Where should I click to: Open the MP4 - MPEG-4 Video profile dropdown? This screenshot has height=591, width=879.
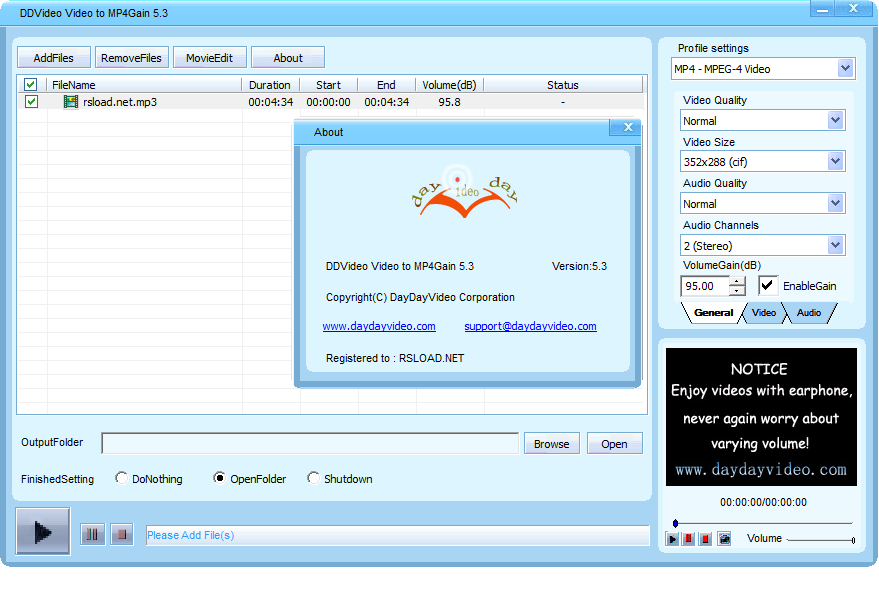point(845,69)
